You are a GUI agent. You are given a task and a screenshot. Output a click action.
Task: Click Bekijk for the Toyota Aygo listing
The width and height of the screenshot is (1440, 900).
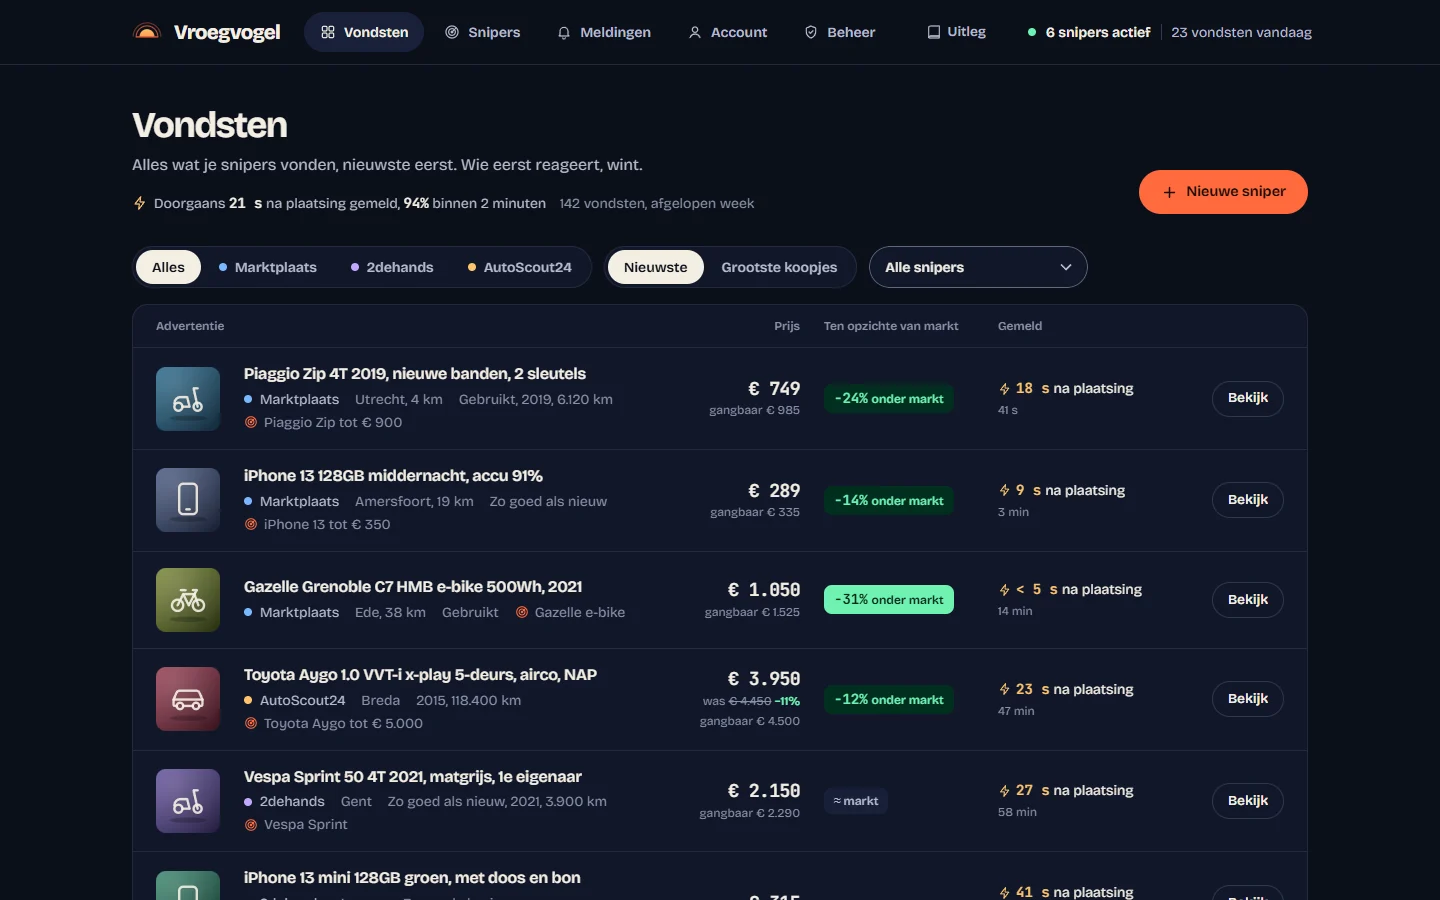pyautogui.click(x=1248, y=699)
